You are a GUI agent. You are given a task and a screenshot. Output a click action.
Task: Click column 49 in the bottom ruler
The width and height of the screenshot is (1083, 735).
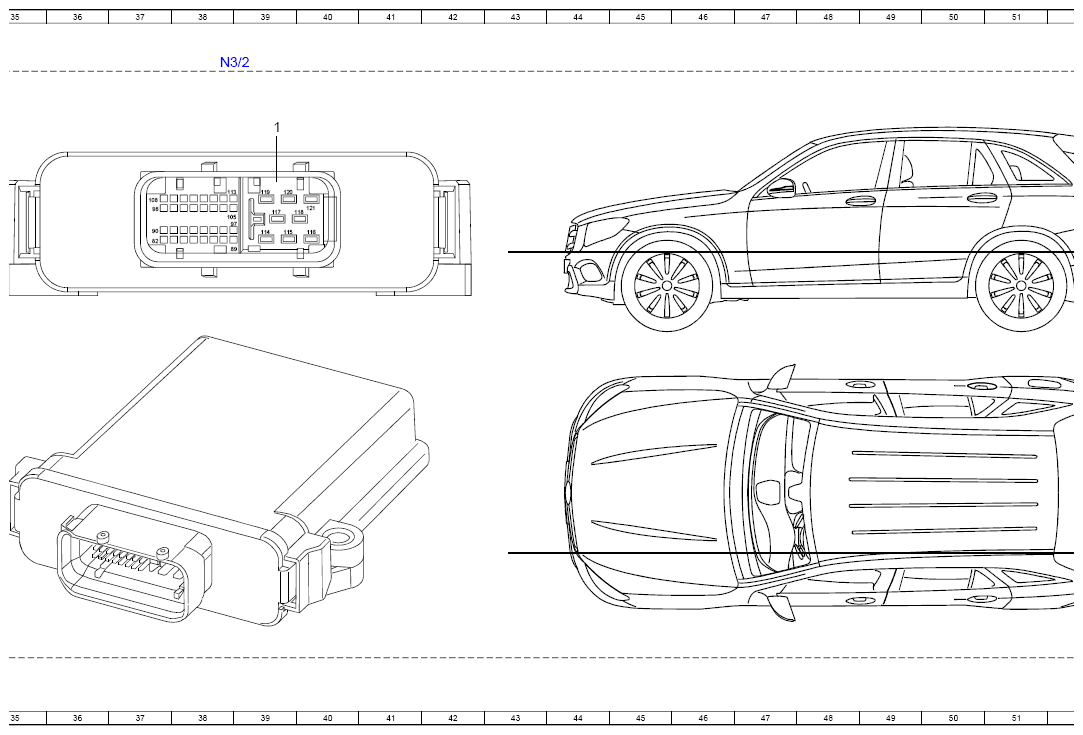tap(890, 718)
